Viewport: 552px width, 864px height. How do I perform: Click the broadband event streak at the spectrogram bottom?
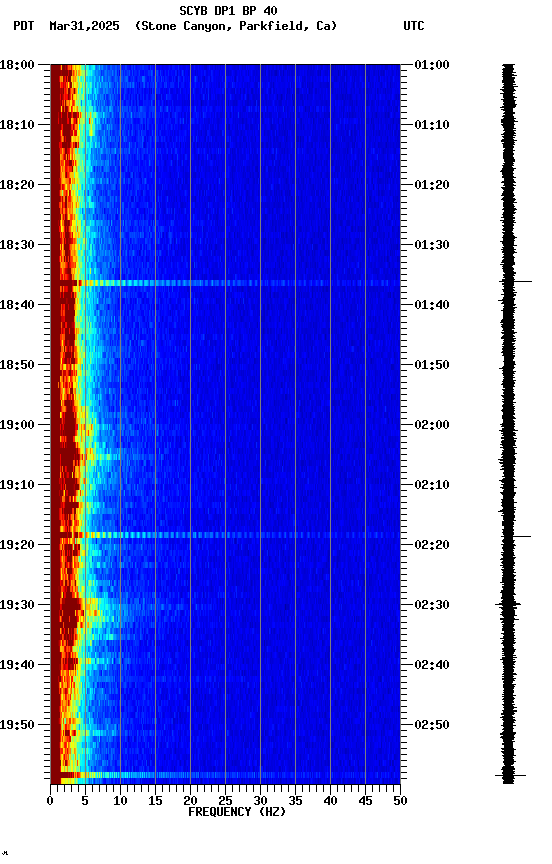point(225,775)
